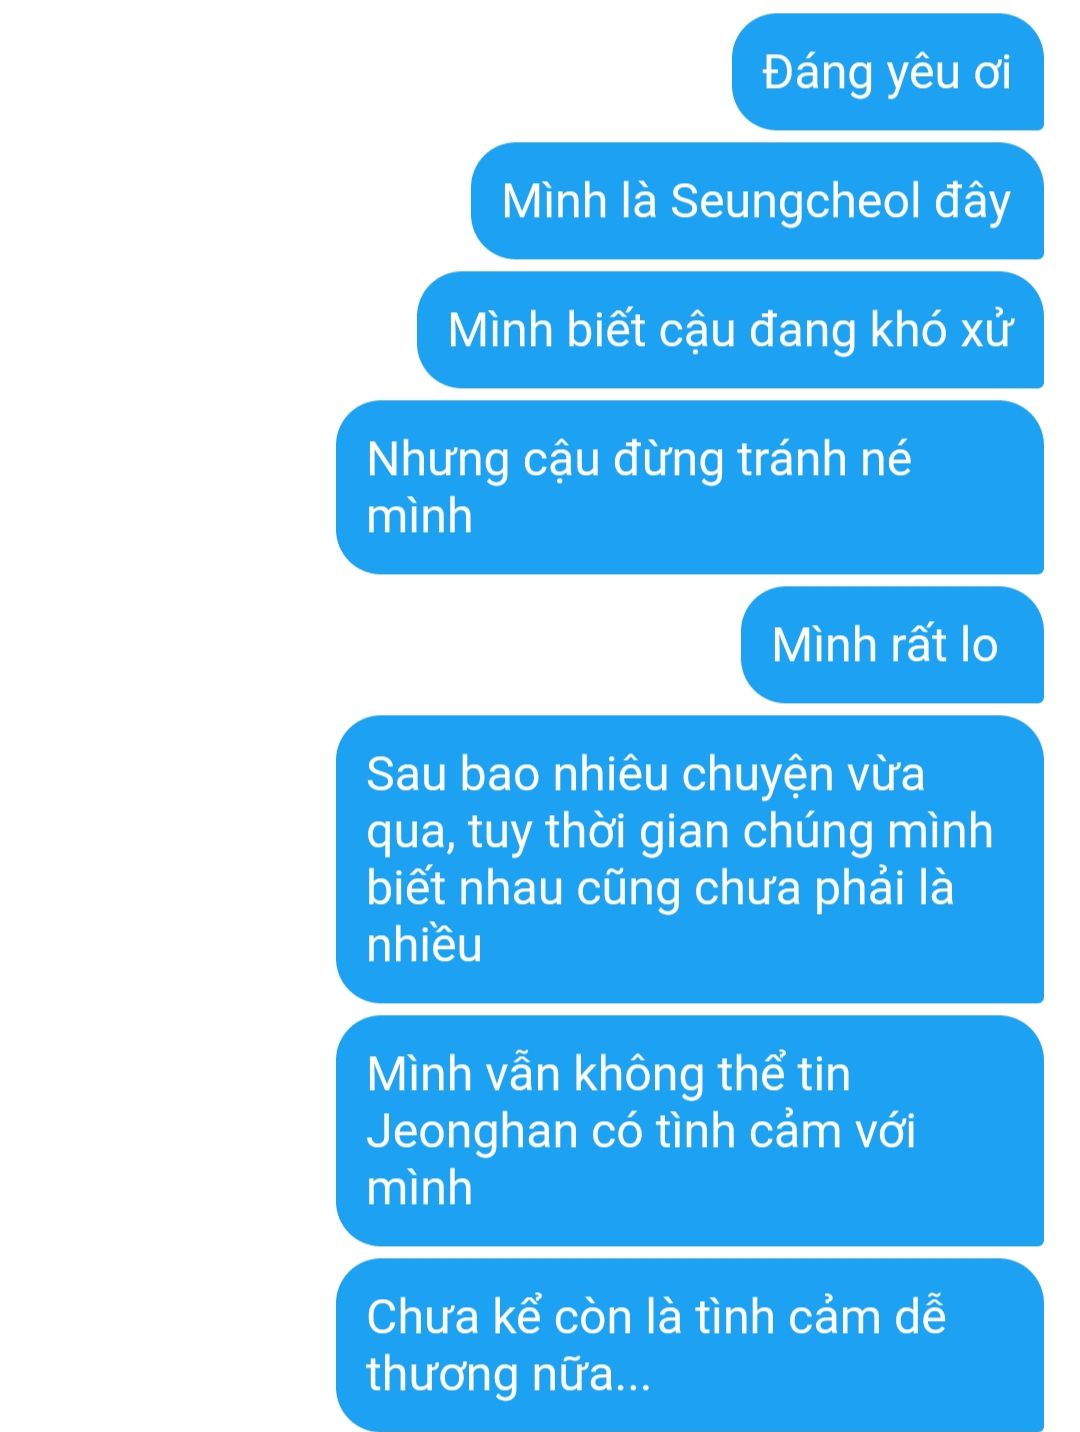Select the "Mình là Seungcheol đây" message
Screen dimensions: 1080x1432
pos(757,201)
